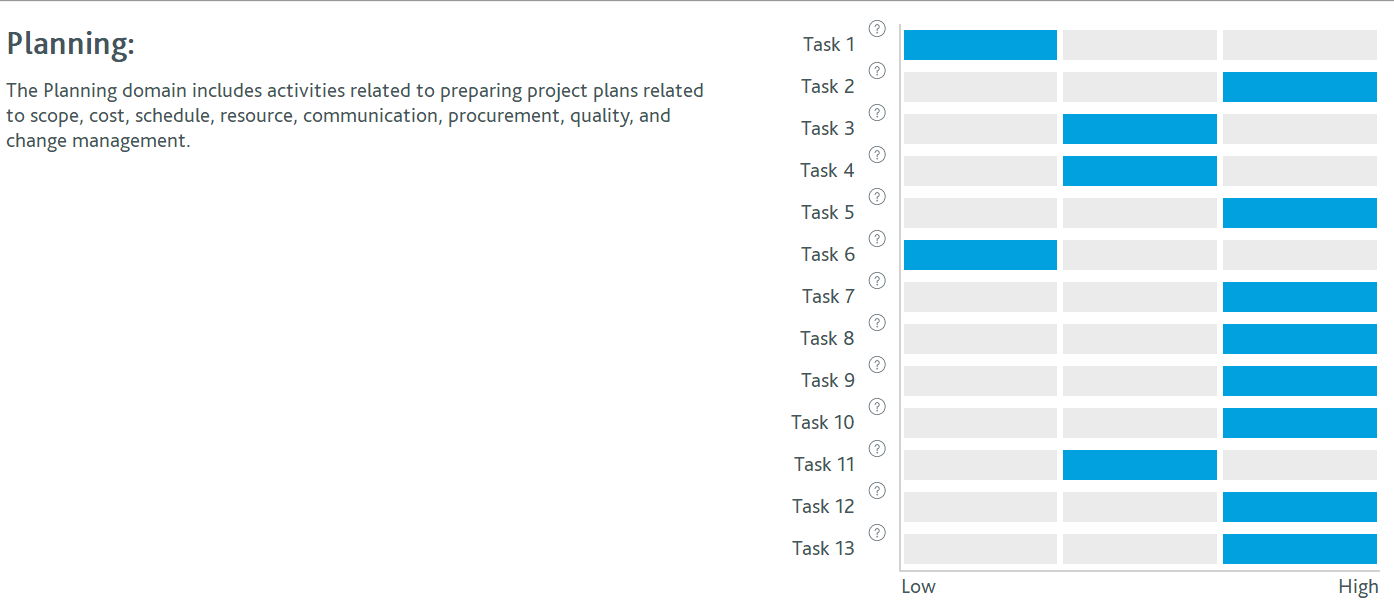Click the help icon next to Task 5
1394x614 pixels.
point(877,197)
